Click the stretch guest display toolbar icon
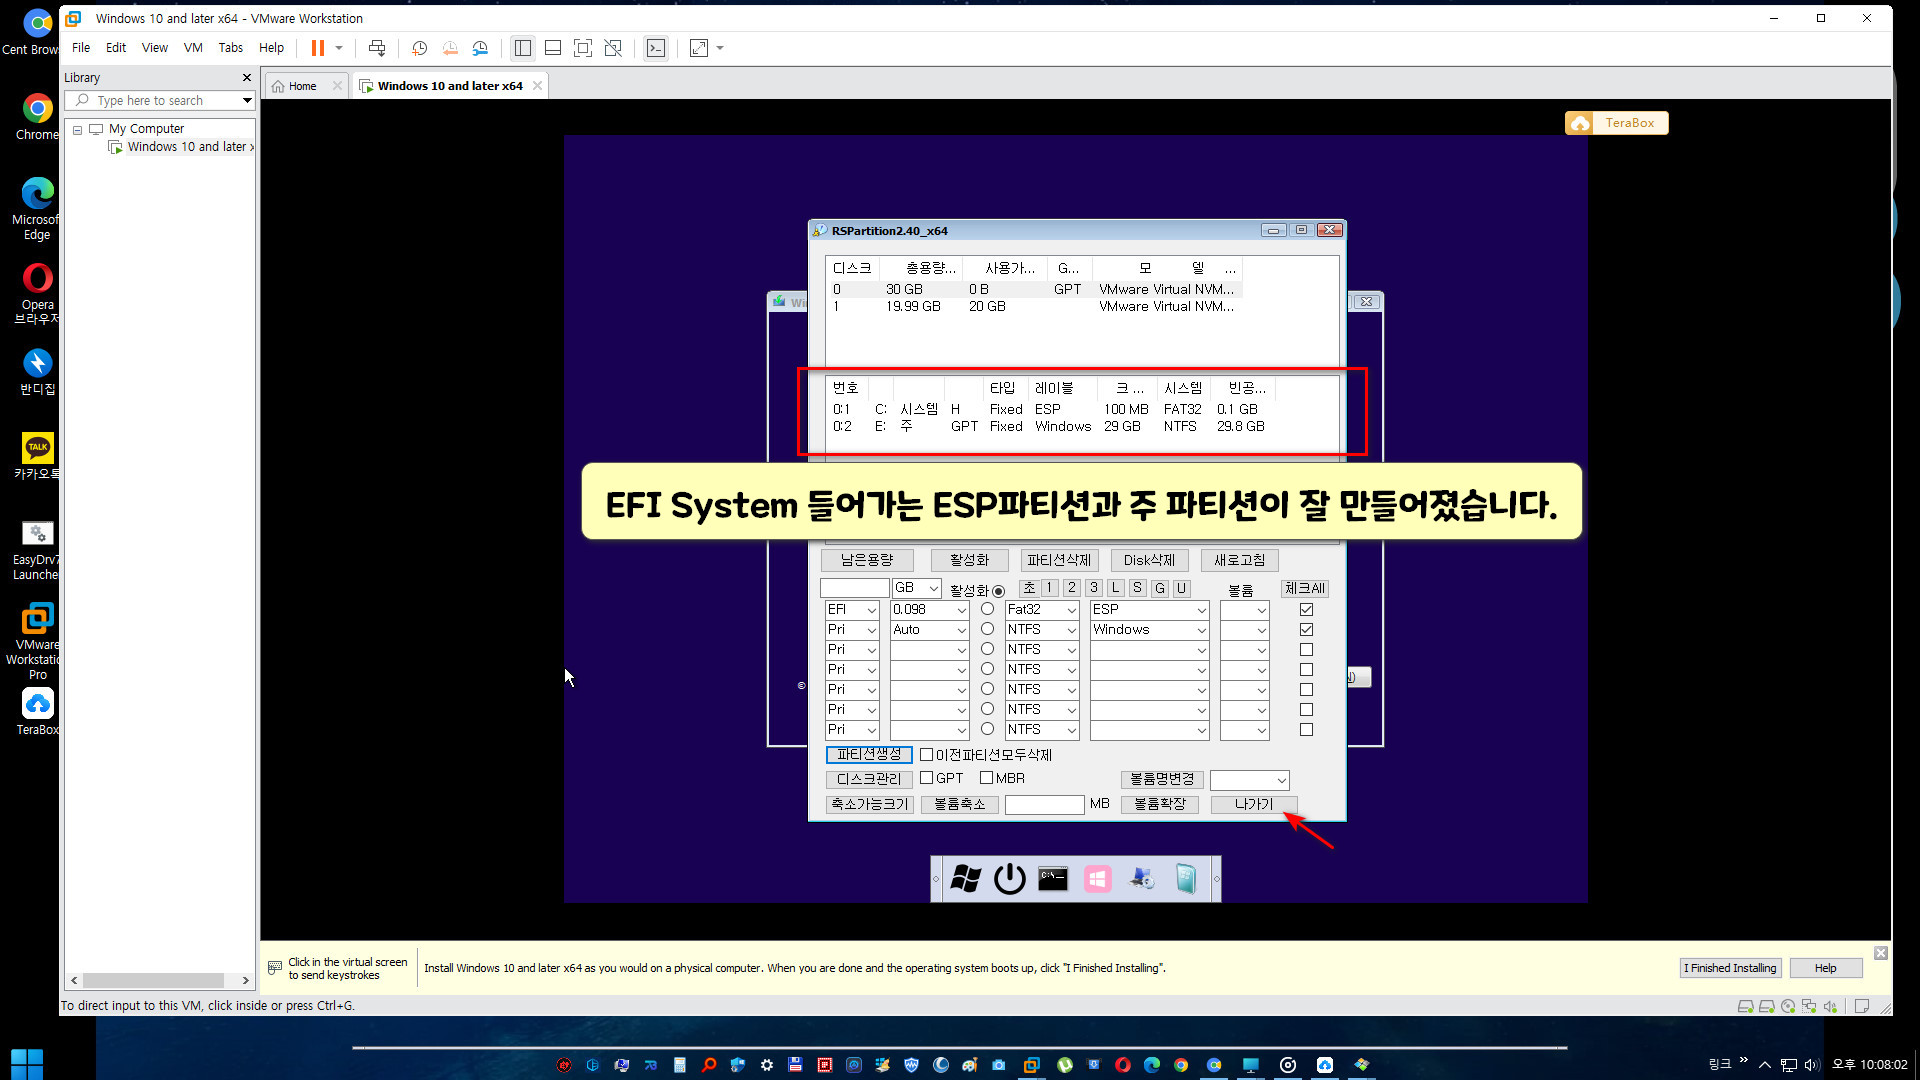Screen dimensions: 1920x1080 pos(699,48)
